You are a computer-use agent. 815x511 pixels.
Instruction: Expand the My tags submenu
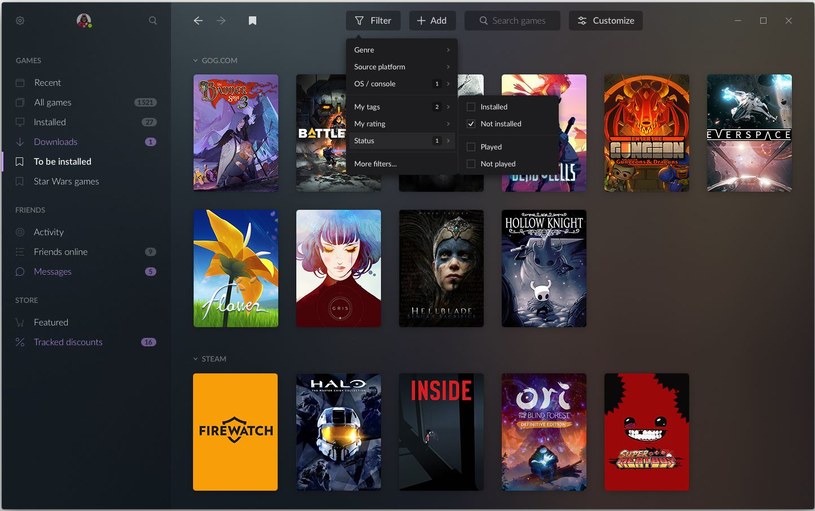[x=402, y=107]
